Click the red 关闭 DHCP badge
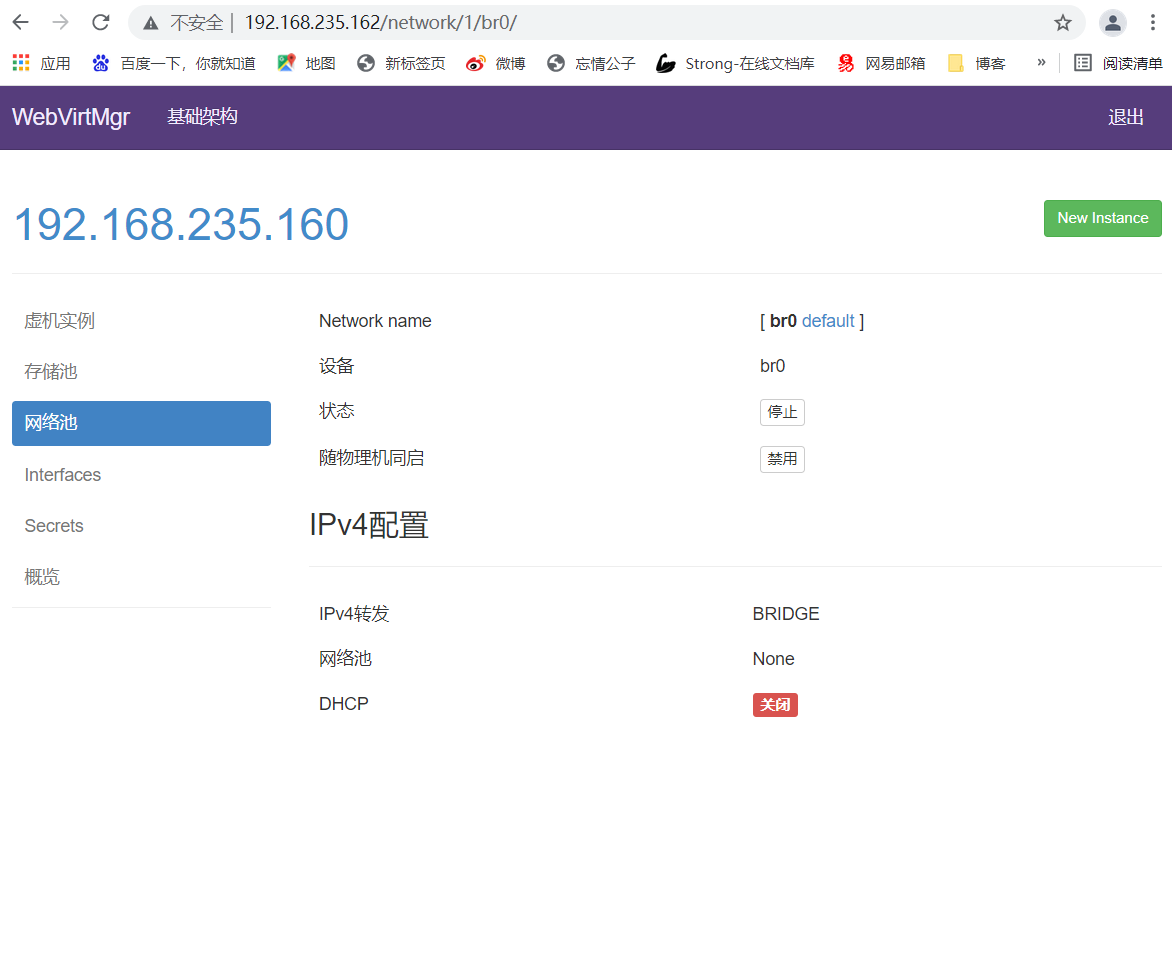1172x966 pixels. pos(775,705)
